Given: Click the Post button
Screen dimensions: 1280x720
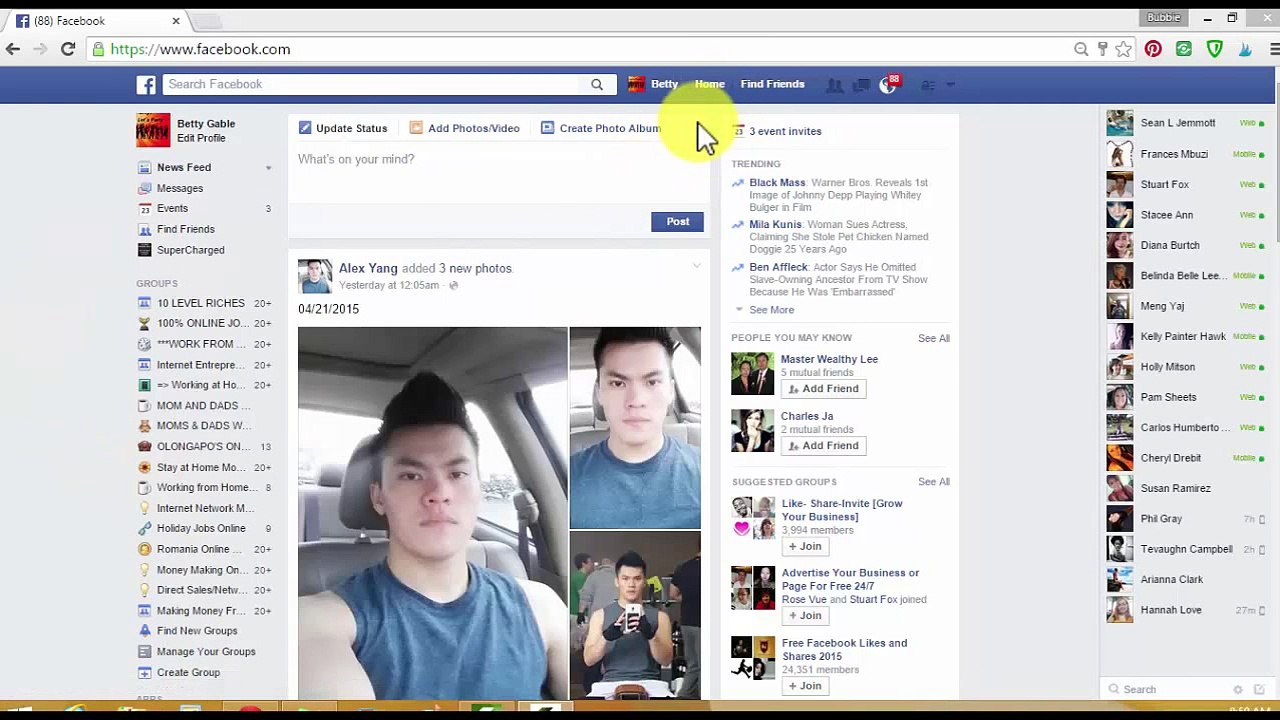Looking at the screenshot, I should 678,222.
